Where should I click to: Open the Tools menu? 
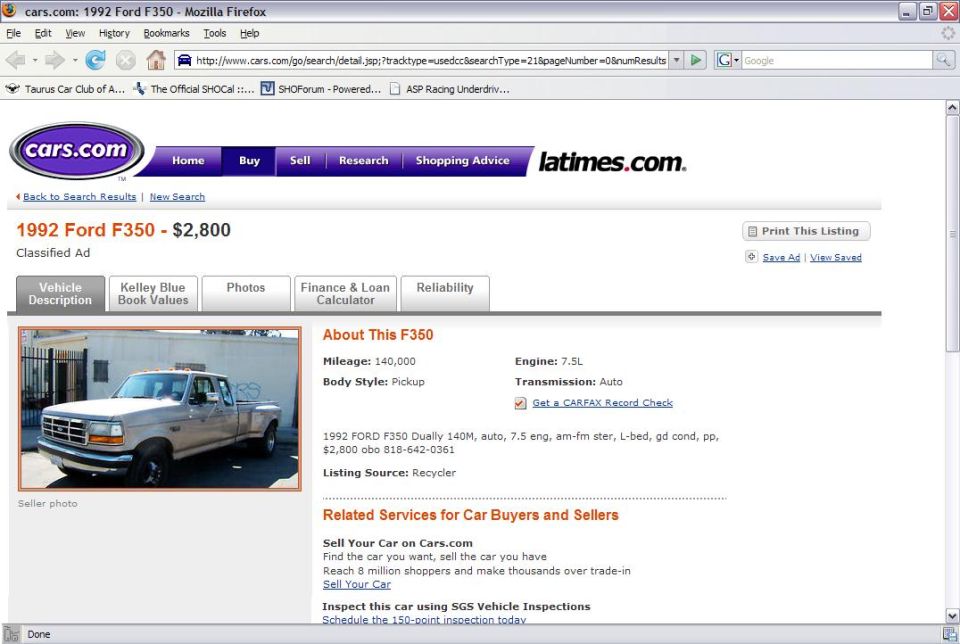(215, 33)
